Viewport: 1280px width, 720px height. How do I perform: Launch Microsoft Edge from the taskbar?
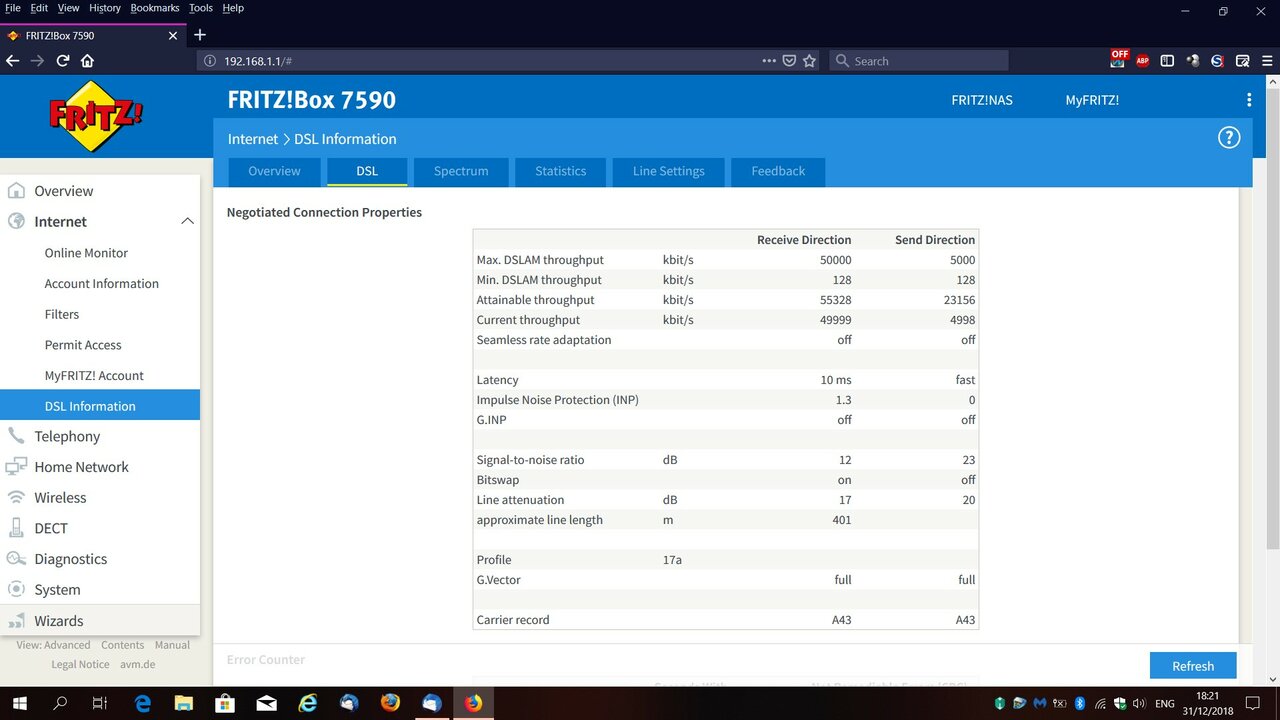click(142, 703)
